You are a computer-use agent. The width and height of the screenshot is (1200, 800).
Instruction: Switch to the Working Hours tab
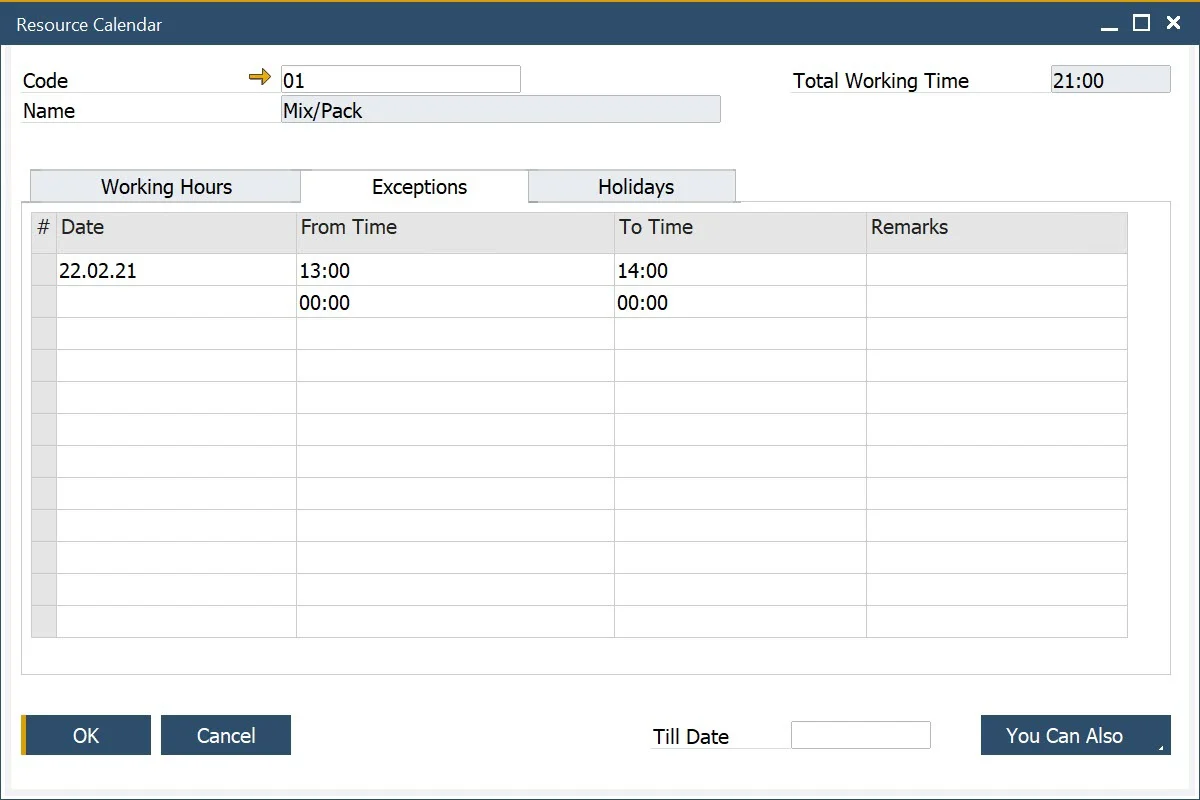(x=166, y=187)
